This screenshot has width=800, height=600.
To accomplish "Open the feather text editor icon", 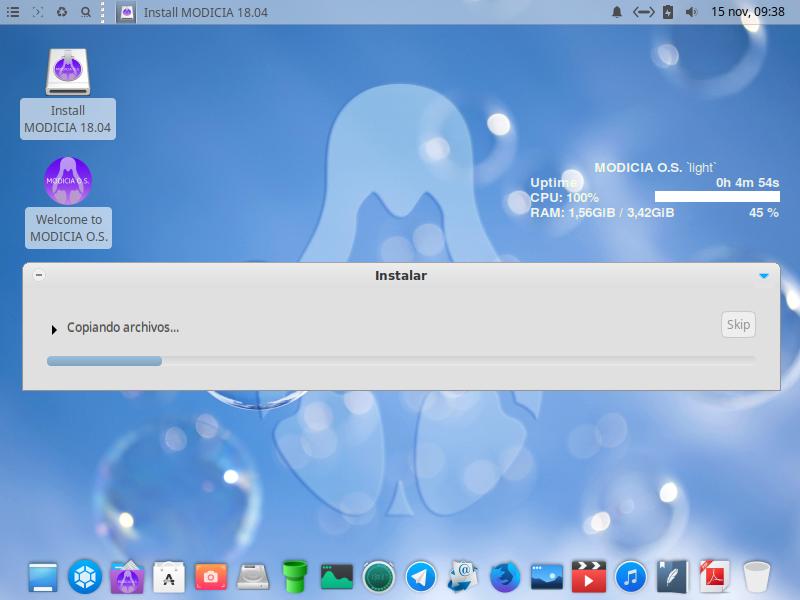I will tap(672, 577).
